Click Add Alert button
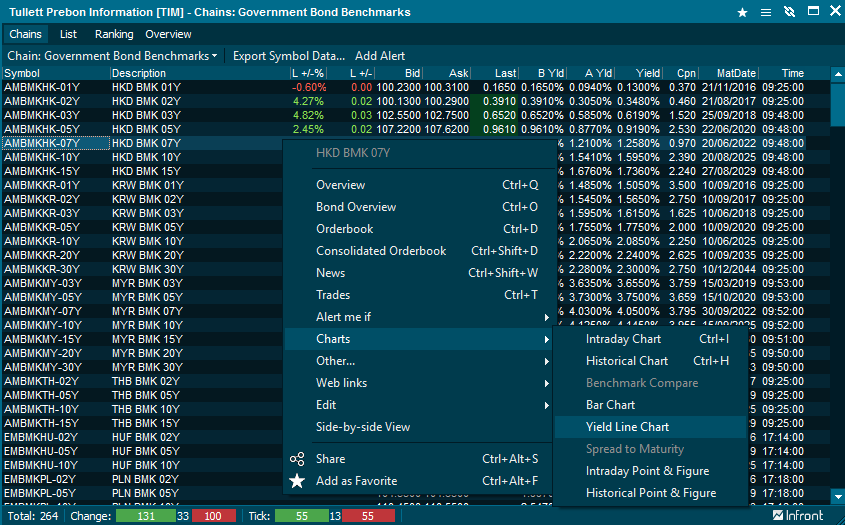This screenshot has height=525, width=845. 380,56
